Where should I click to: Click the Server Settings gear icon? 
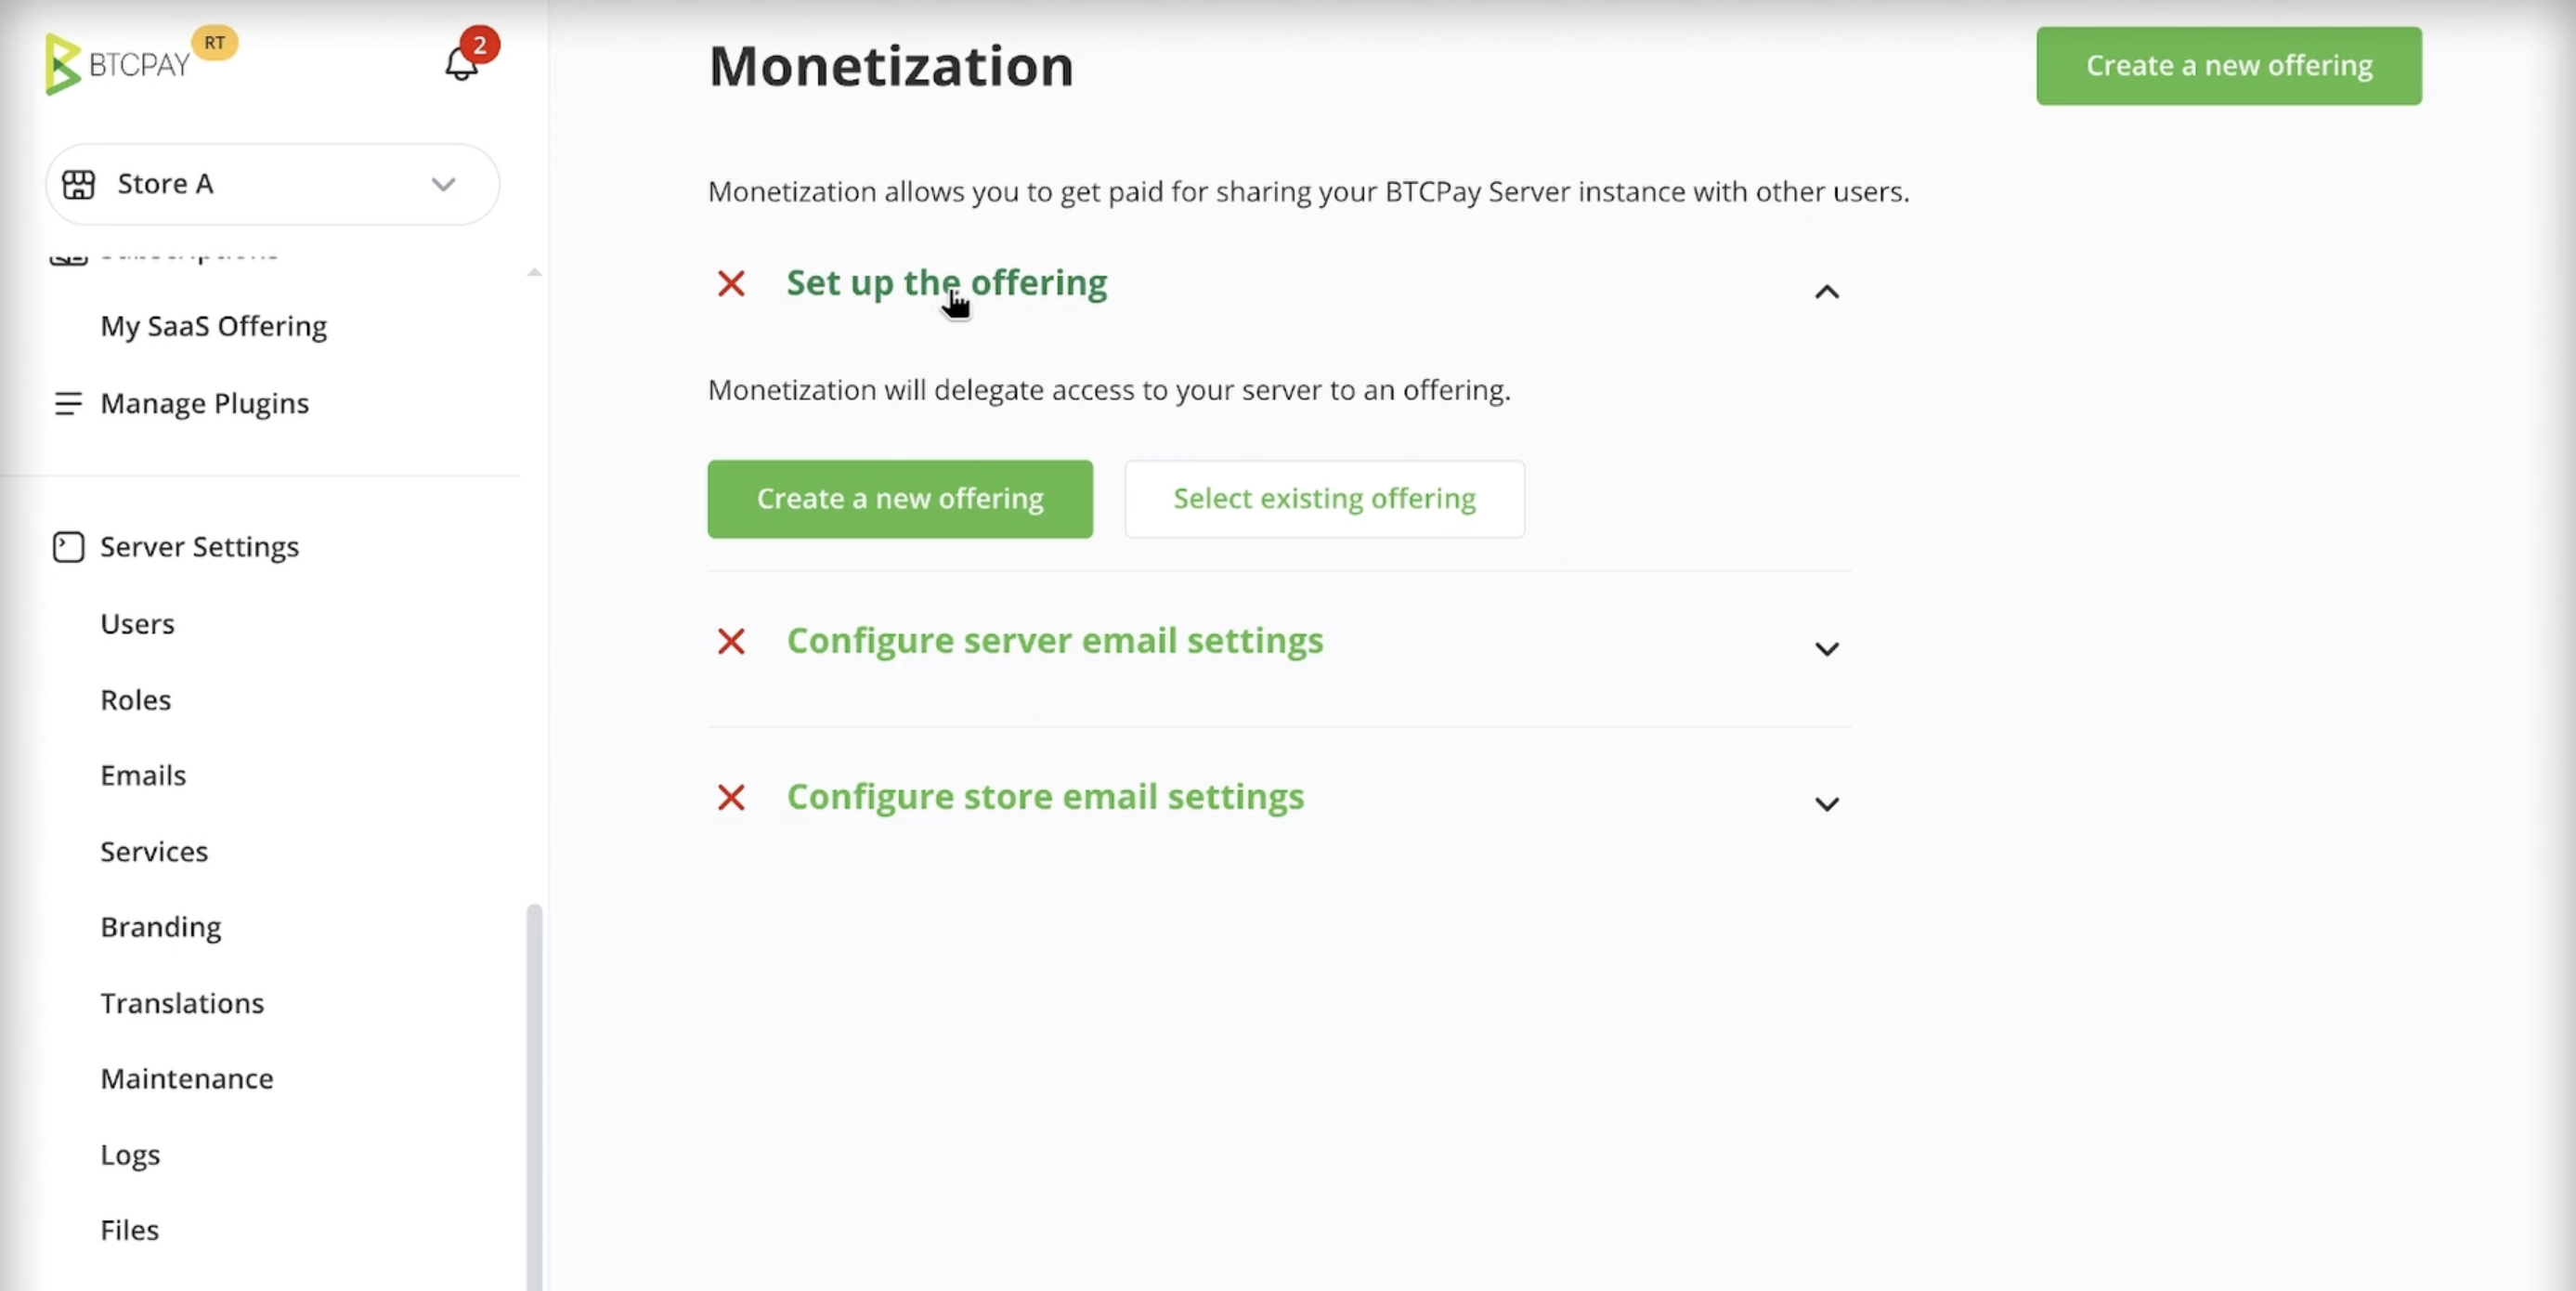click(68, 547)
